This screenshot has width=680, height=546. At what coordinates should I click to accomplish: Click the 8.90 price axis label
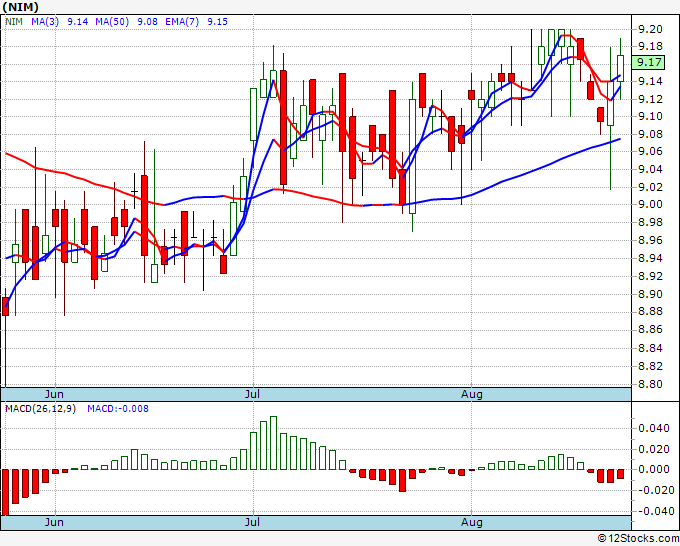click(x=650, y=294)
